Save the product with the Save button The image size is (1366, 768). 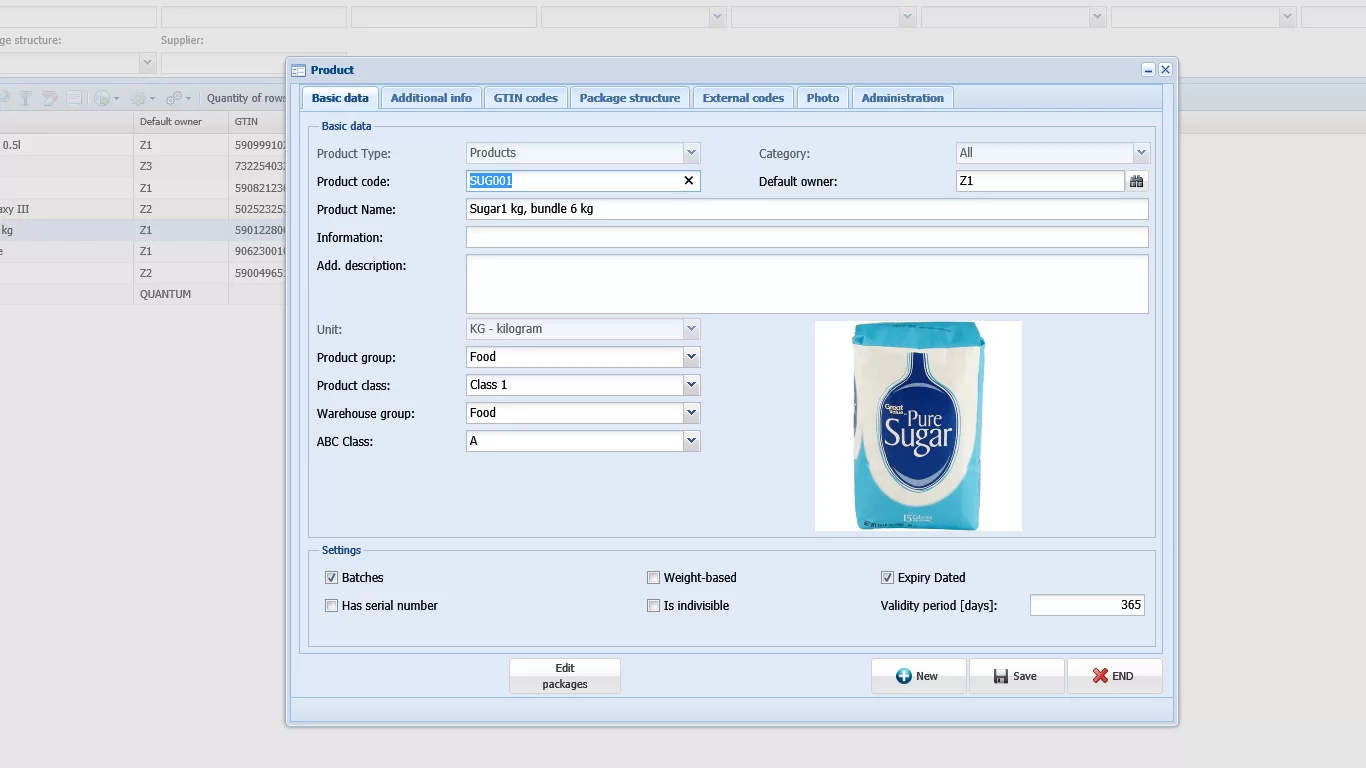click(1016, 676)
